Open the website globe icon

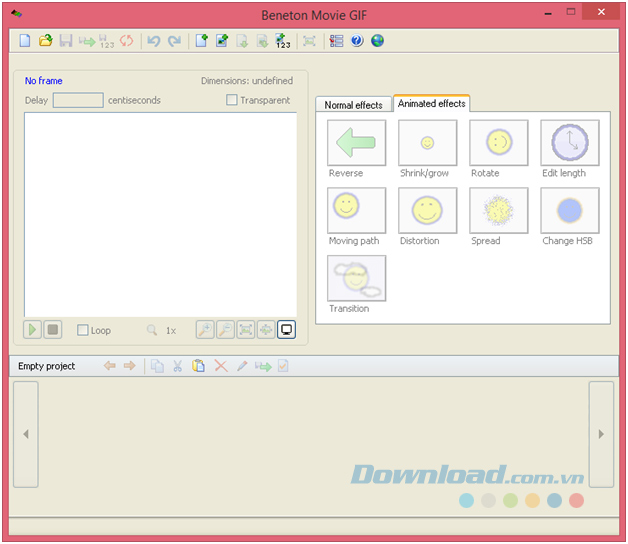377,41
